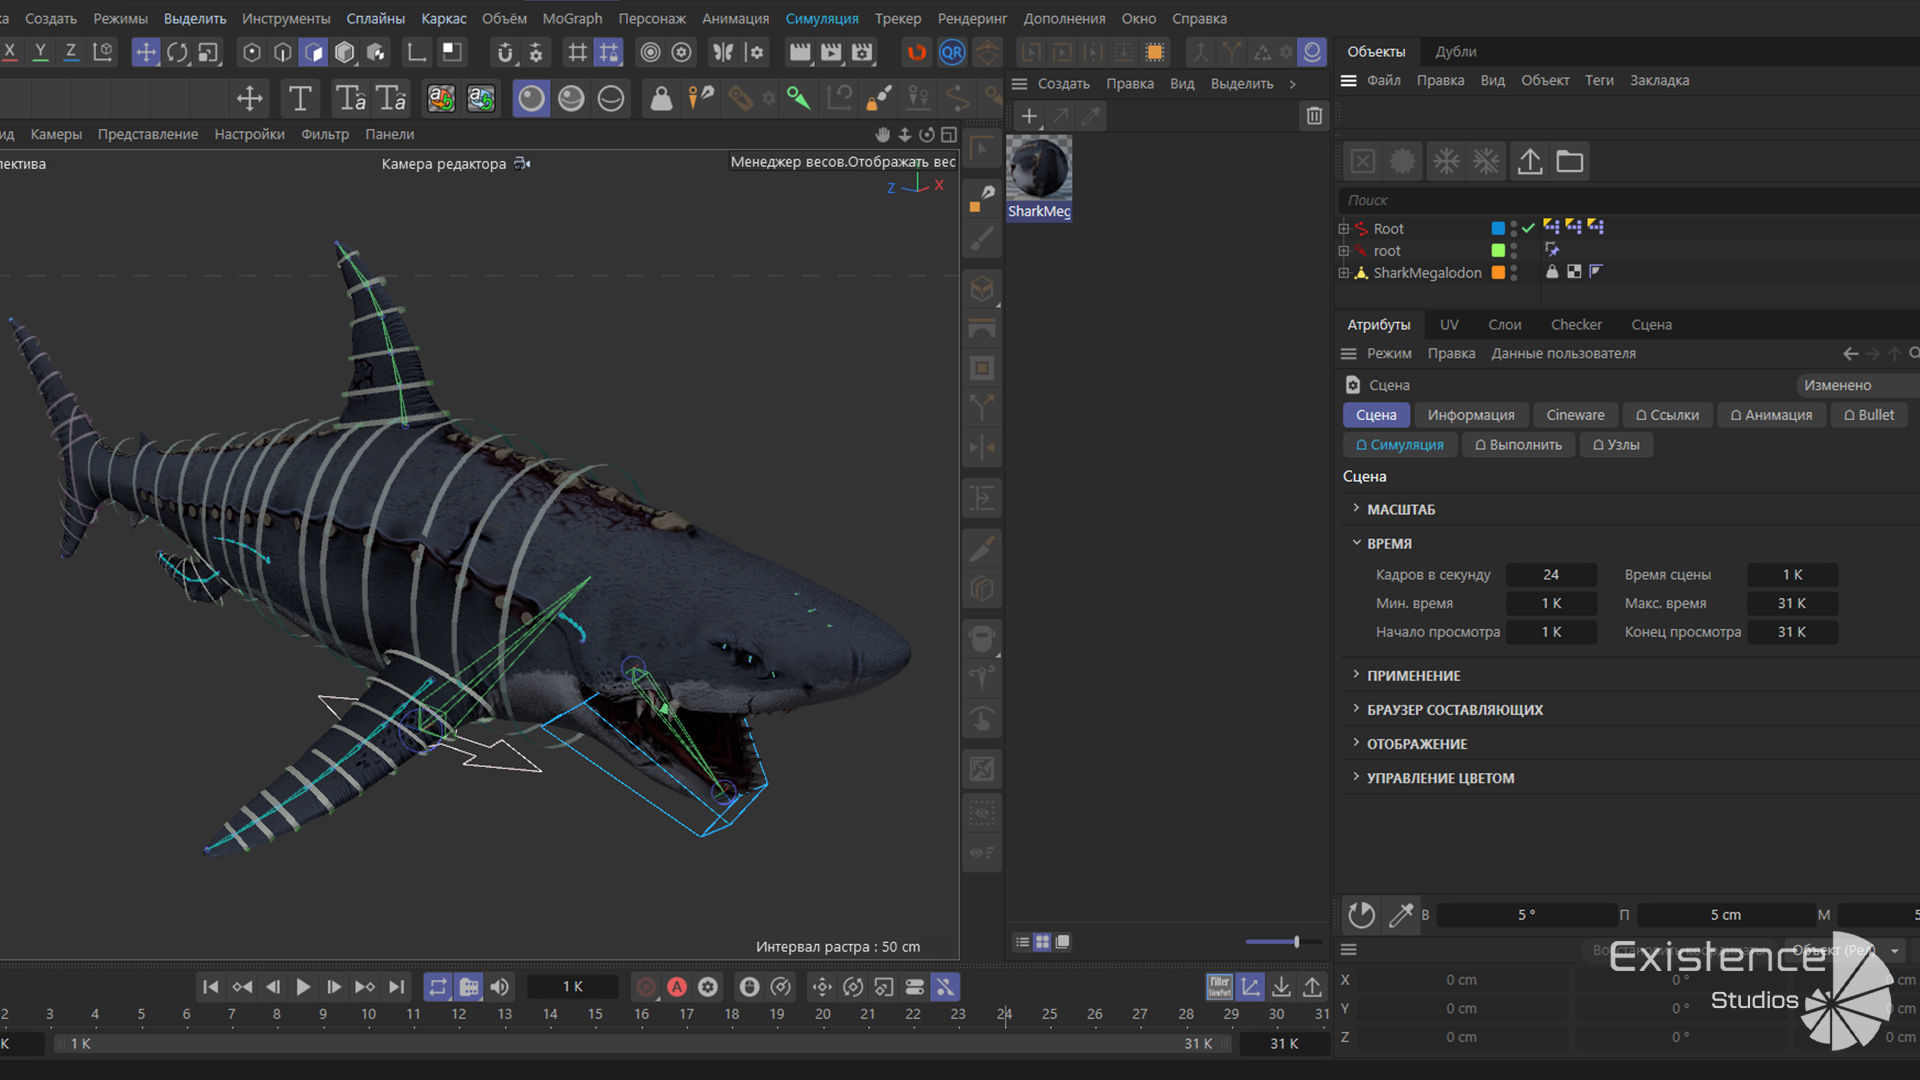The width and height of the screenshot is (1920, 1080).
Task: Click the pin-eyedropper icon beside the reset arrow
Action: [1401, 914]
